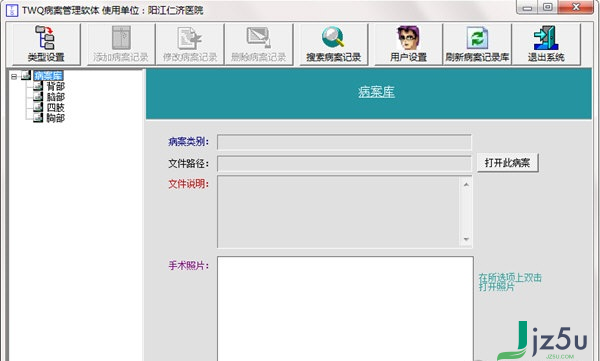Click the 背部 tree node icon

(x=38, y=86)
